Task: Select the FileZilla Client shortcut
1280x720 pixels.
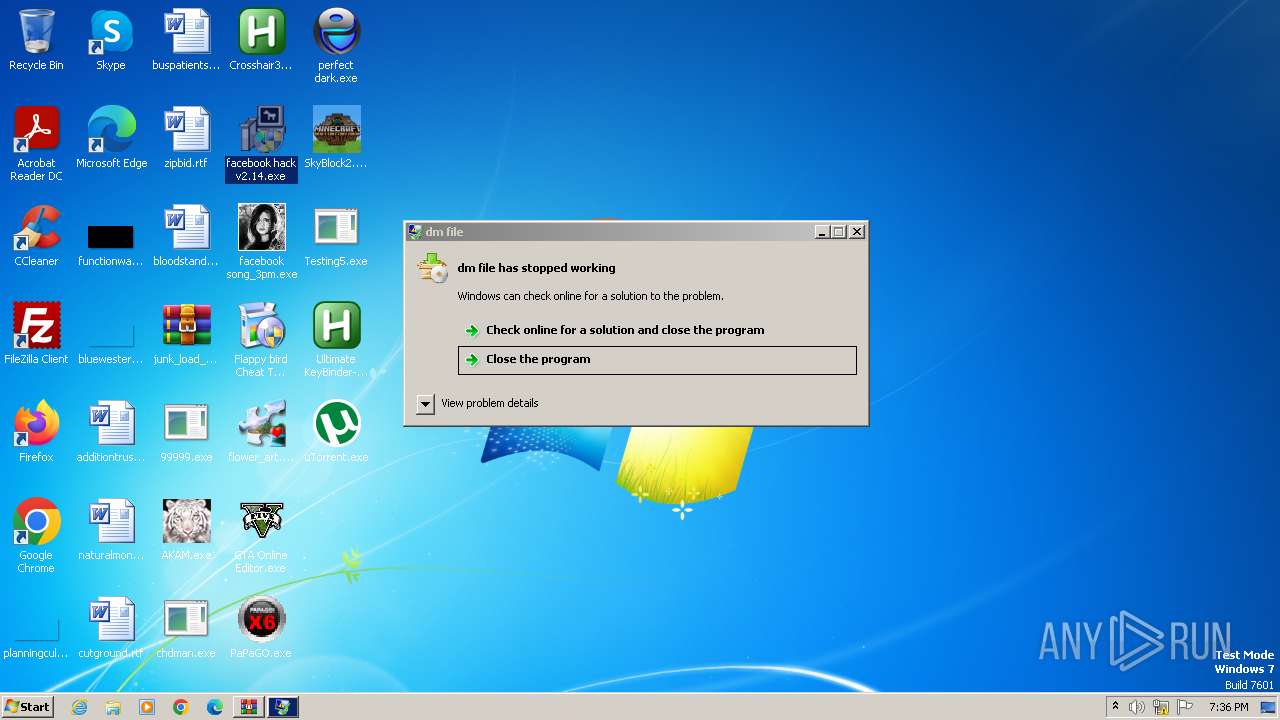Action: [x=36, y=335]
